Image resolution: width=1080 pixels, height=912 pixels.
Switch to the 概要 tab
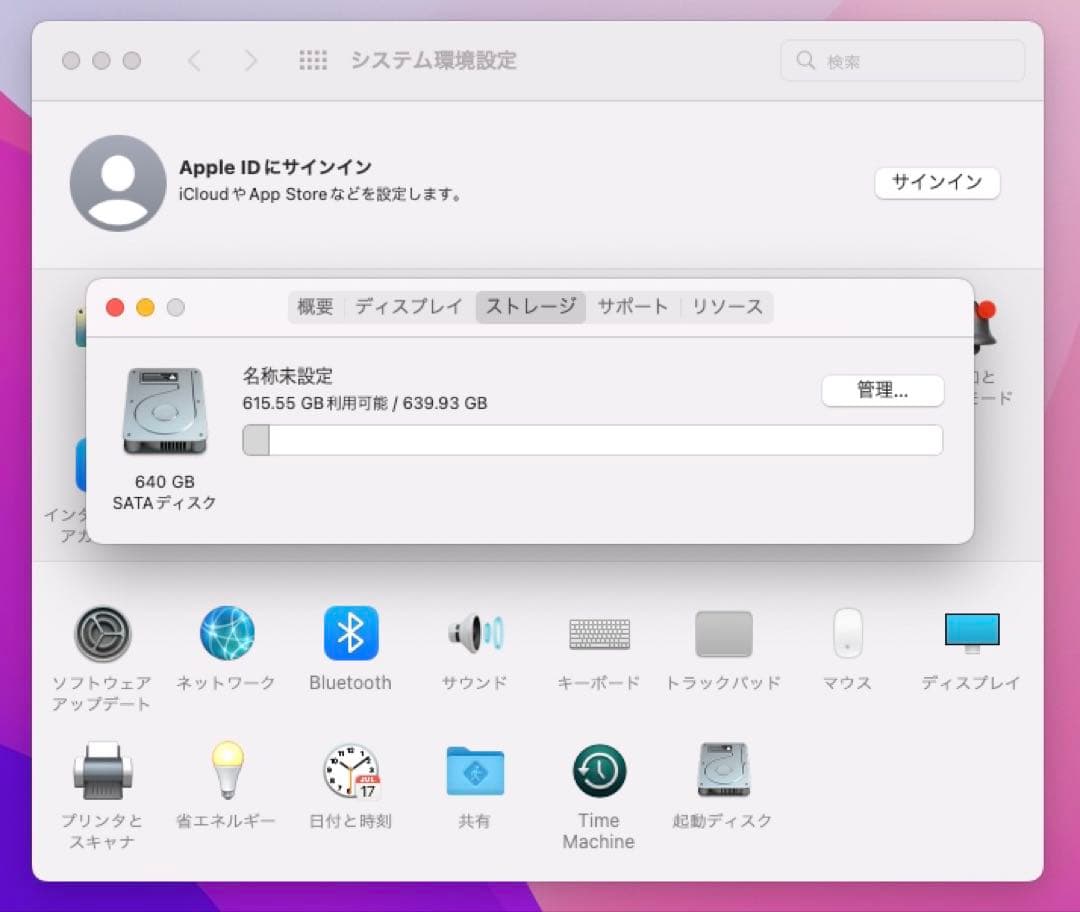point(316,307)
